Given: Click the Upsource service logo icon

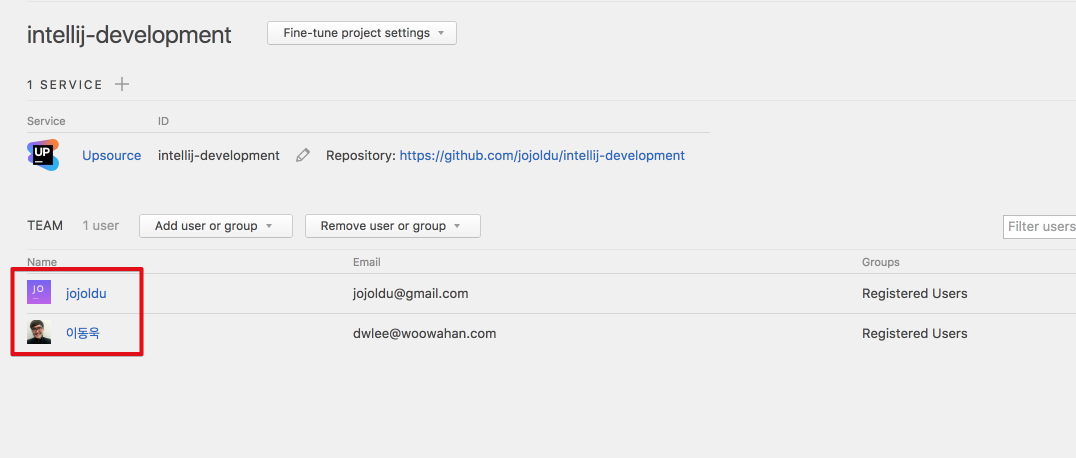Looking at the screenshot, I should tap(43, 155).
